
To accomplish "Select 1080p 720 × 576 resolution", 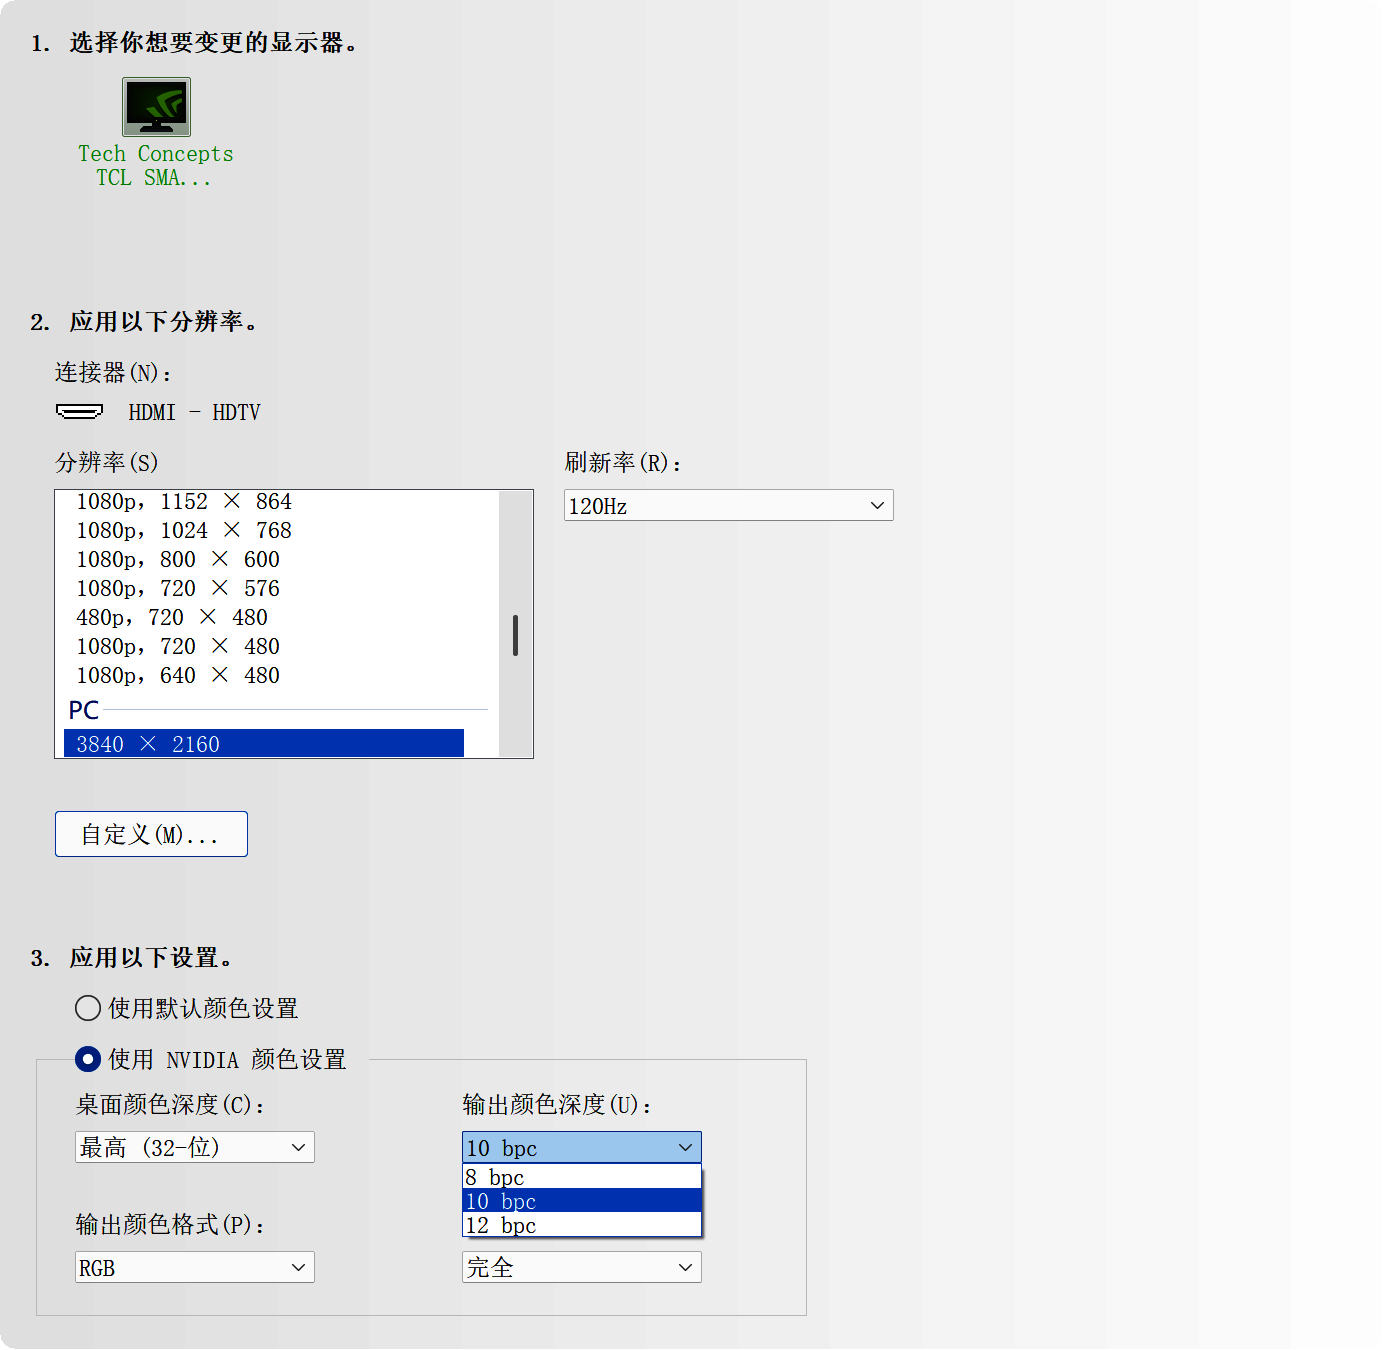I will tap(177, 588).
